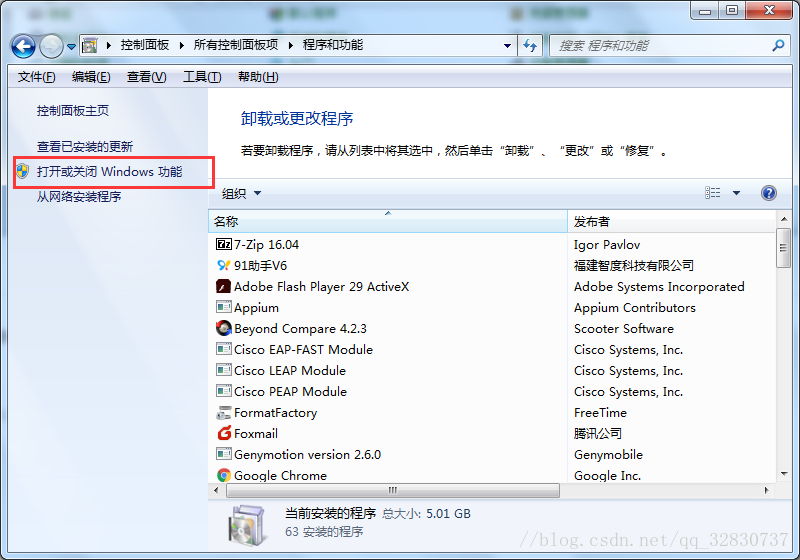
Task: Open the 文件(F) menu
Action: pos(36,77)
